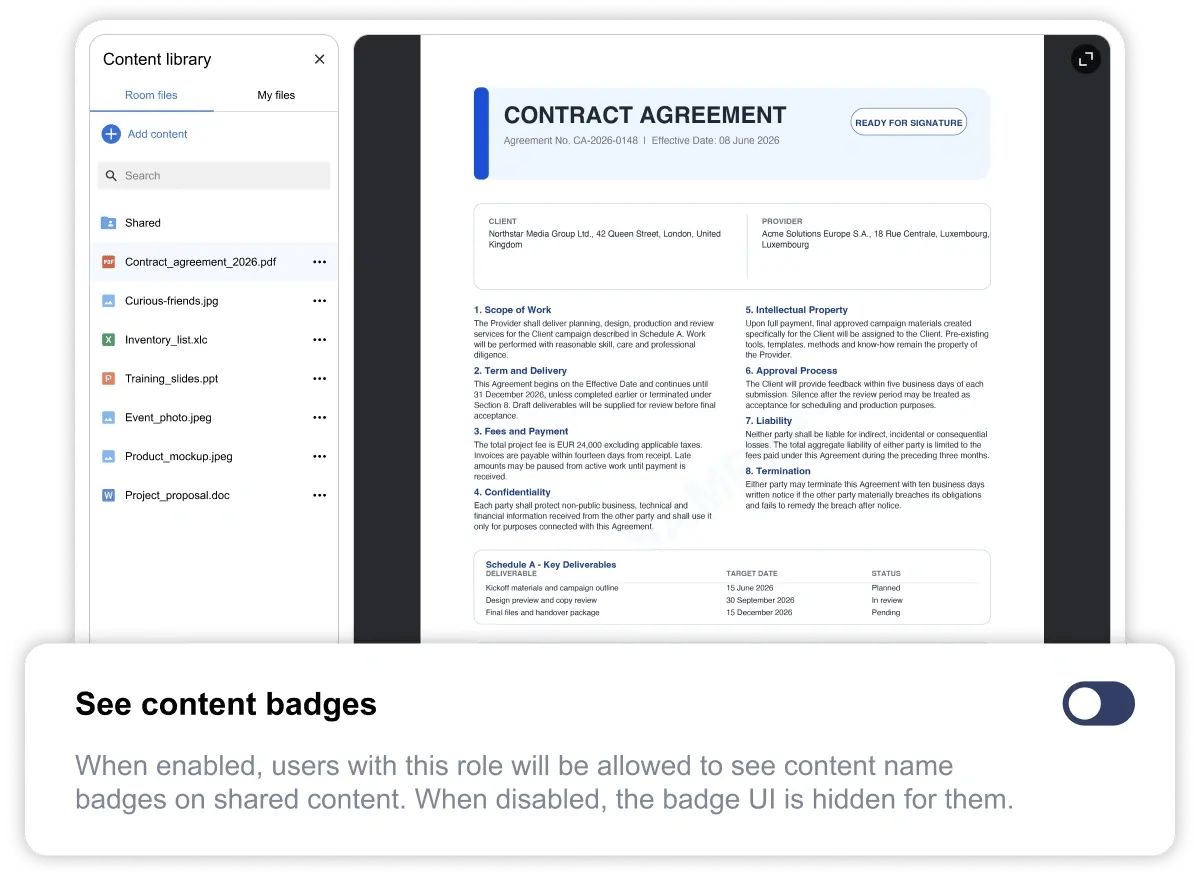Expand the document viewer to fullscreen

pyautogui.click(x=1086, y=59)
